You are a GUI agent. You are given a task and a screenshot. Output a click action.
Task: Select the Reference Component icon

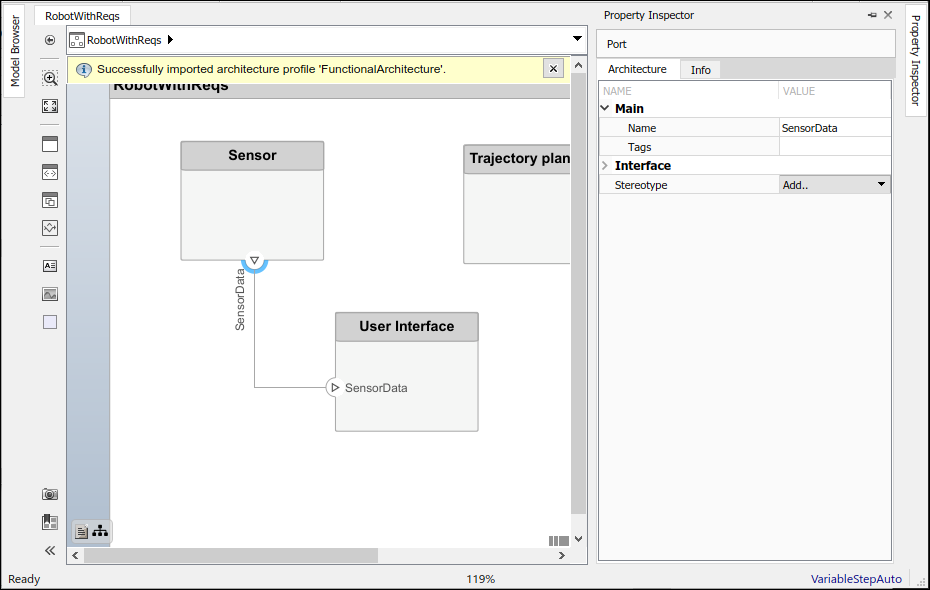click(50, 173)
